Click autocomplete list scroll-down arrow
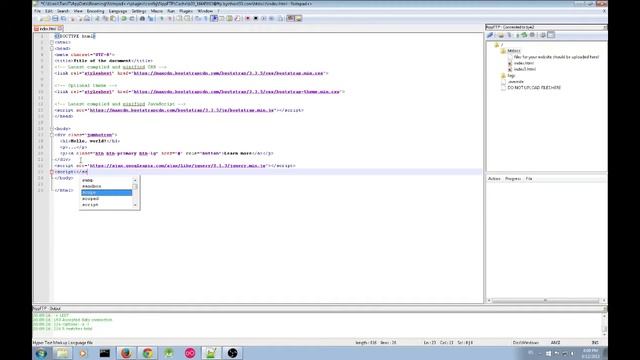Image resolution: width=640 pixels, height=360 pixels. click(x=135, y=205)
